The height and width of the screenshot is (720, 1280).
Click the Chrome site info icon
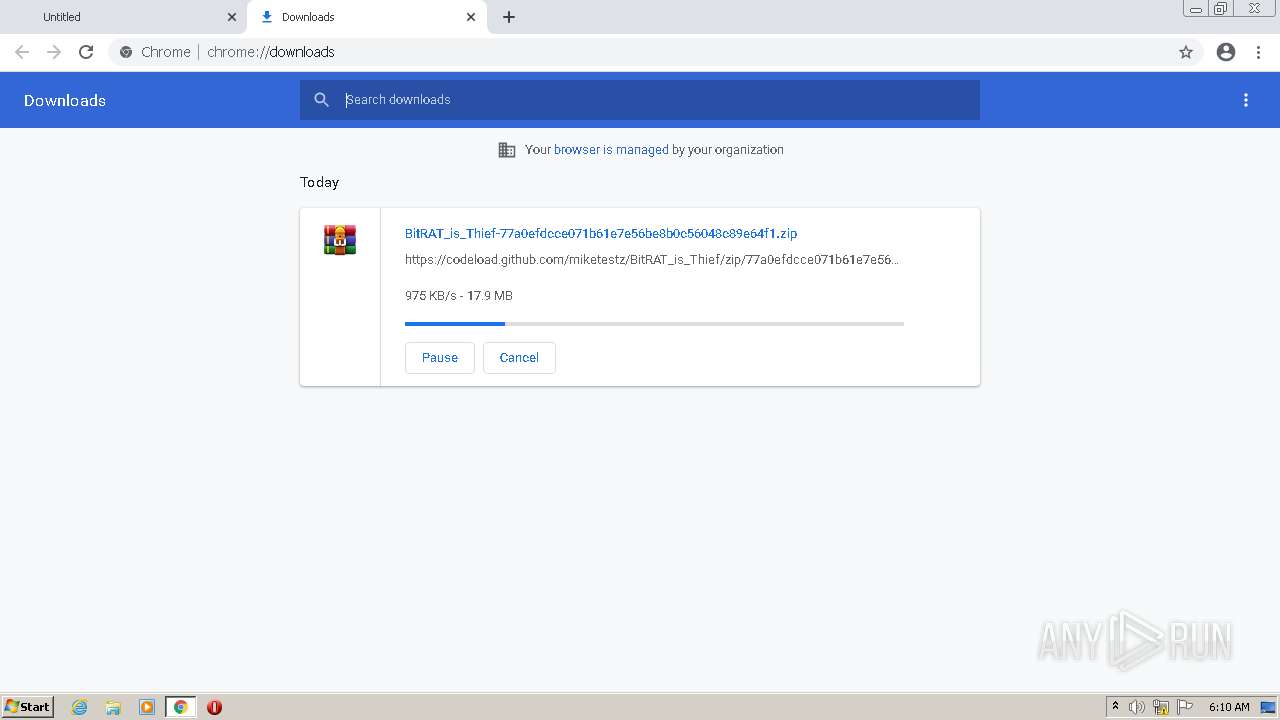(x=126, y=52)
